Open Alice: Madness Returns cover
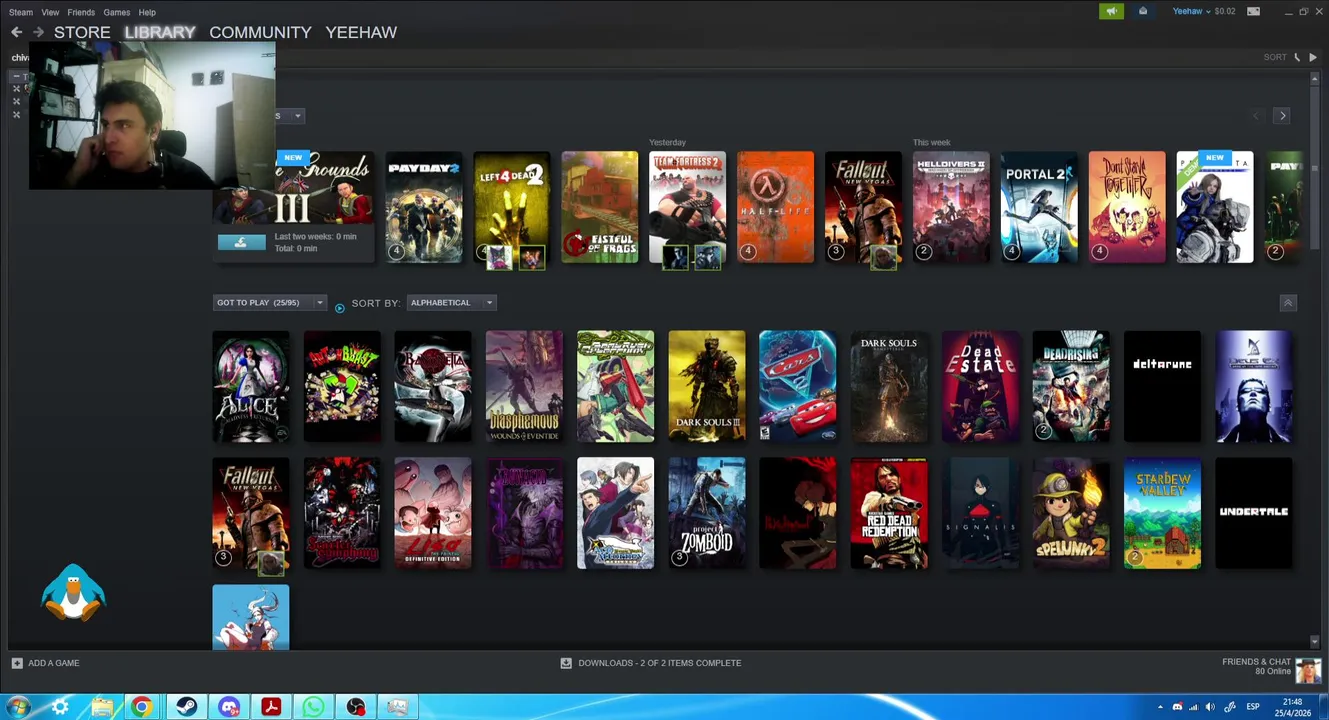 (251, 386)
